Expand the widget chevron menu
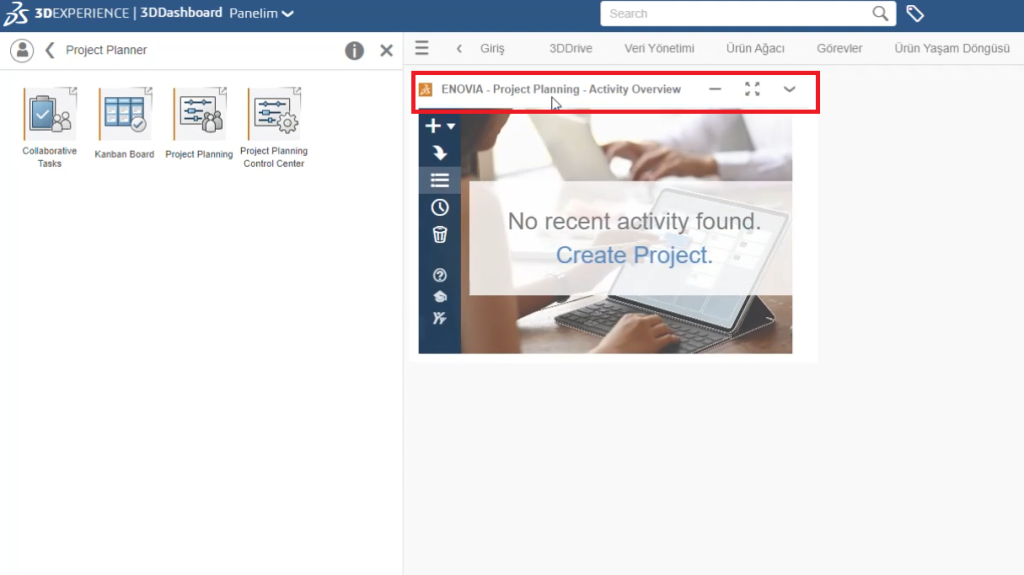This screenshot has height=575, width=1024. [789, 89]
